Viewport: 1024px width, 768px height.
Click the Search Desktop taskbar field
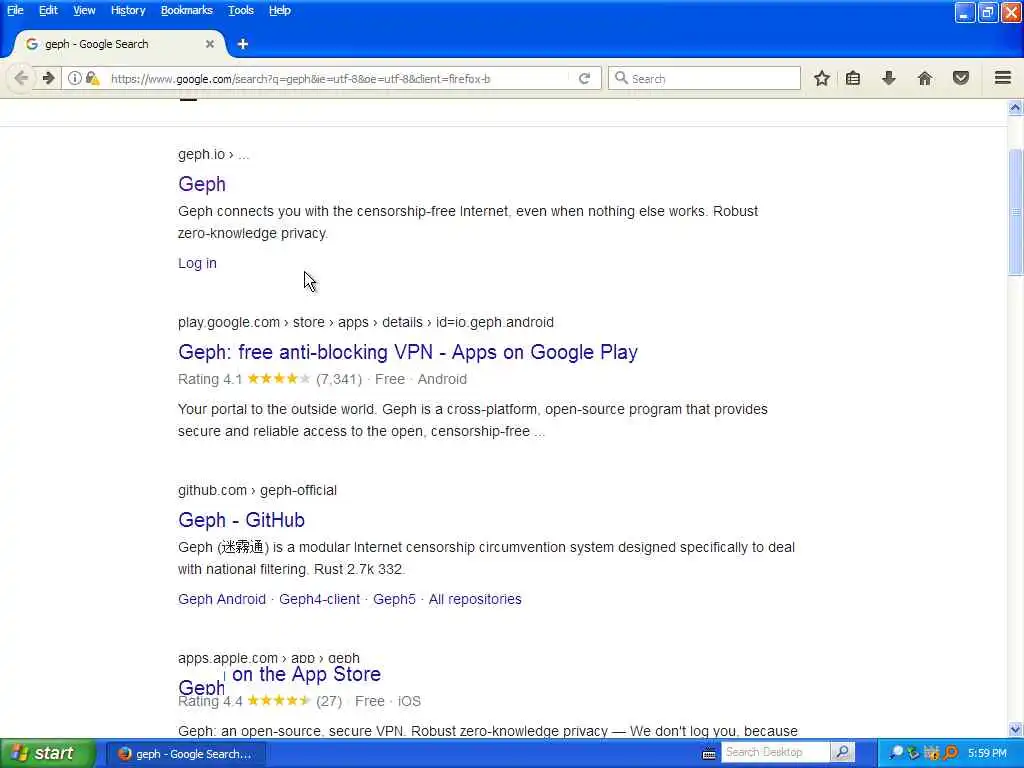pyautogui.click(x=775, y=752)
